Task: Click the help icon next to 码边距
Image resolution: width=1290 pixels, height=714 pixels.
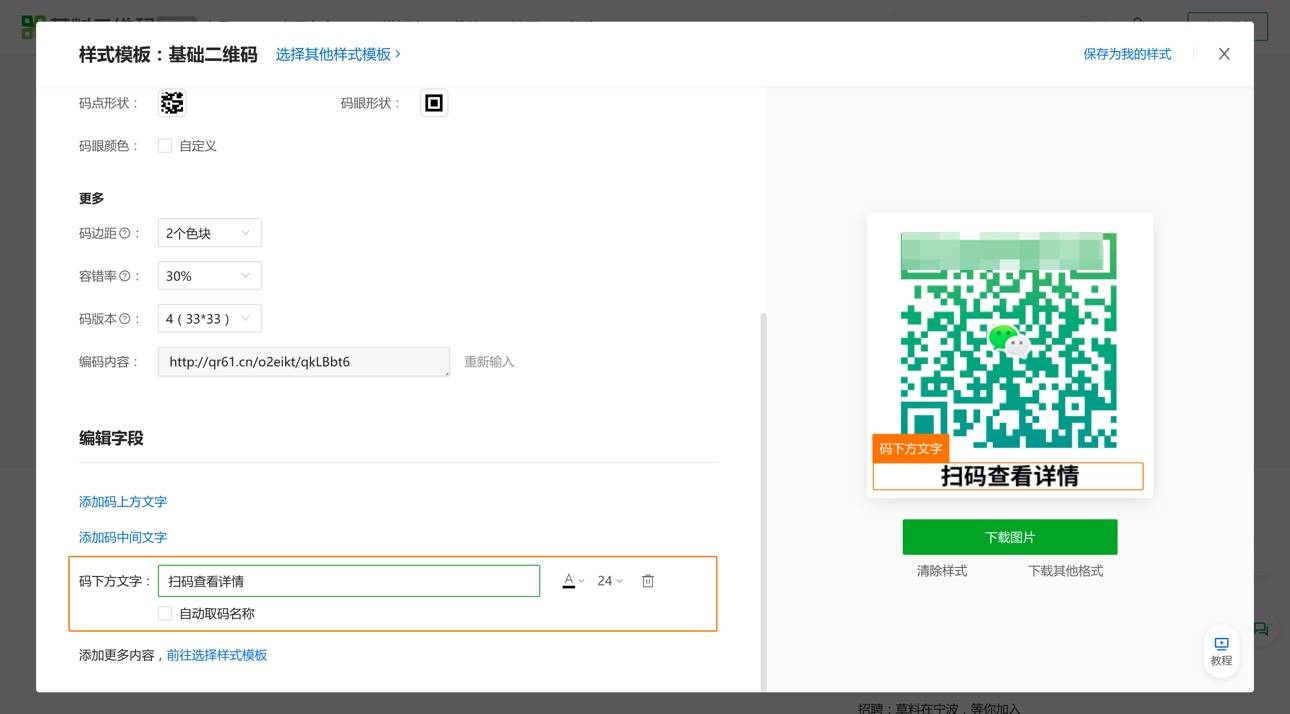Action: (x=125, y=233)
